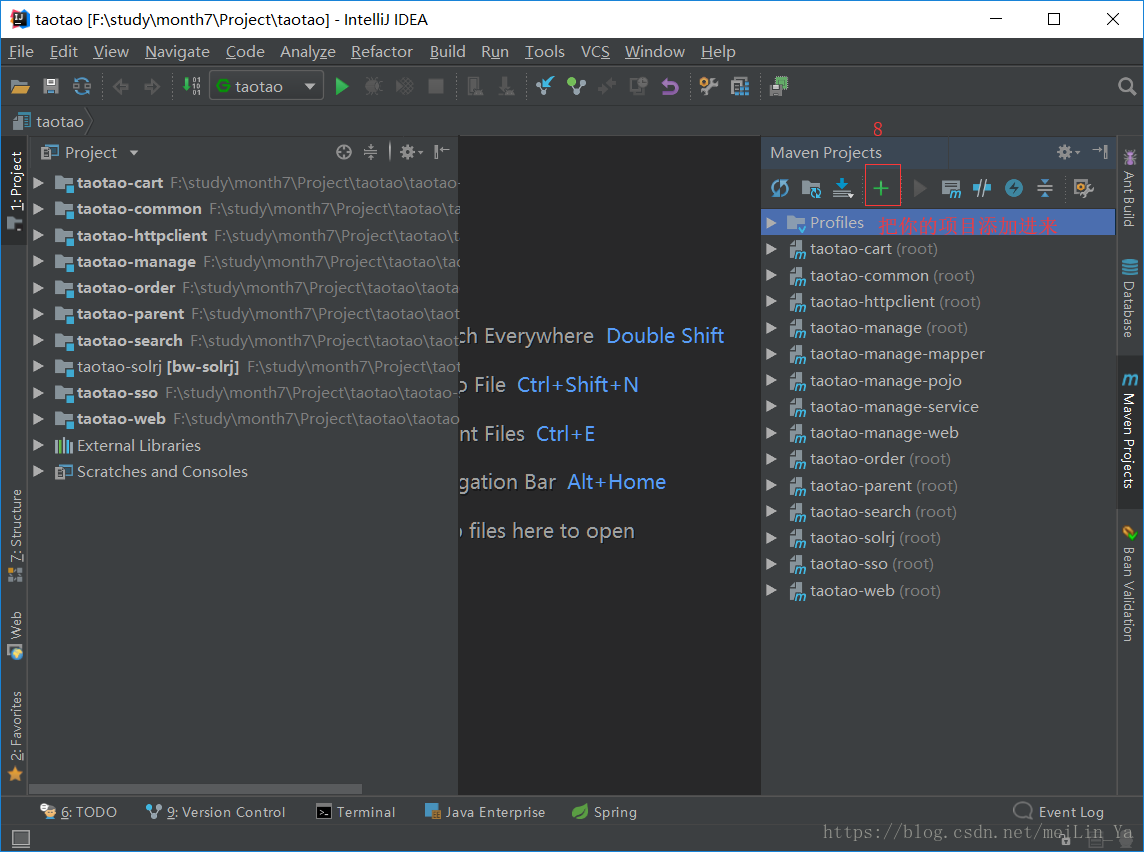The image size is (1144, 852).
Task: Open the Database side tab
Action: (1129, 298)
